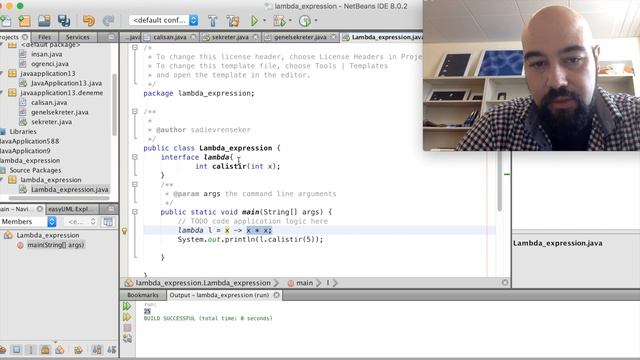The height and width of the screenshot is (360, 640).
Task: Click breadcrumb lambda_expression.Lambda_expression
Action: (x=203, y=283)
